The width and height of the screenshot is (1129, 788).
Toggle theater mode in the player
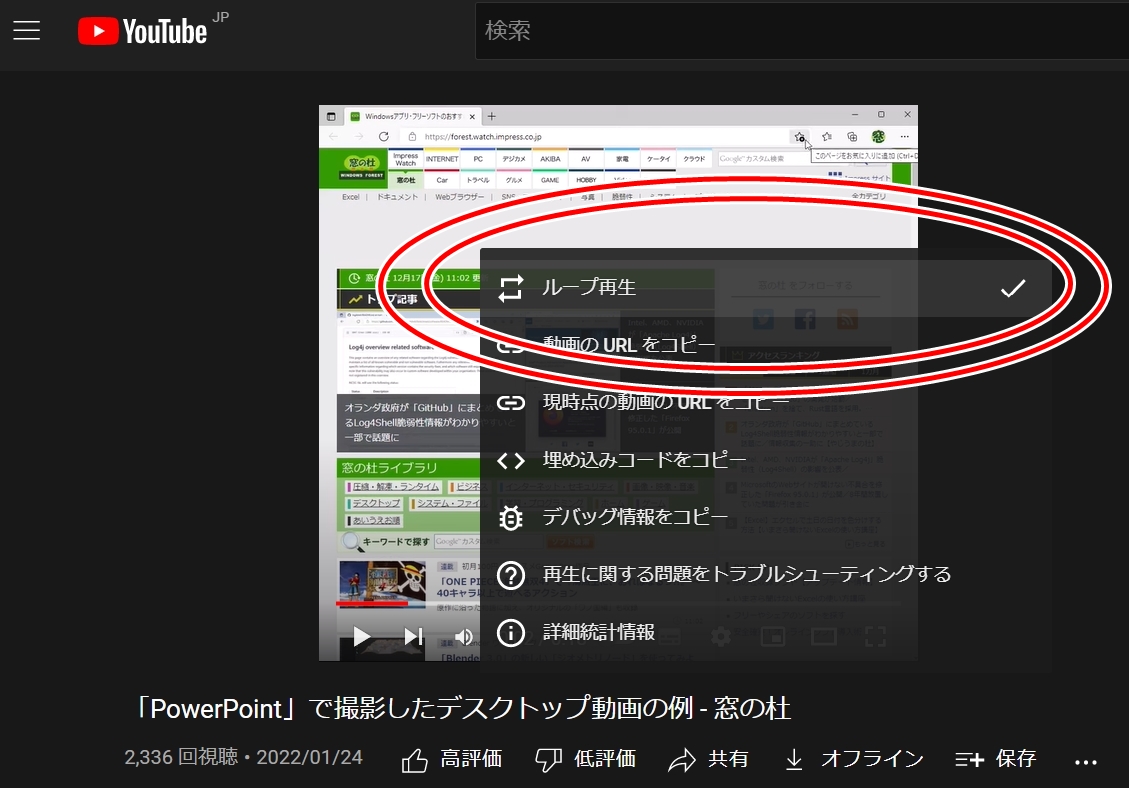tap(825, 636)
